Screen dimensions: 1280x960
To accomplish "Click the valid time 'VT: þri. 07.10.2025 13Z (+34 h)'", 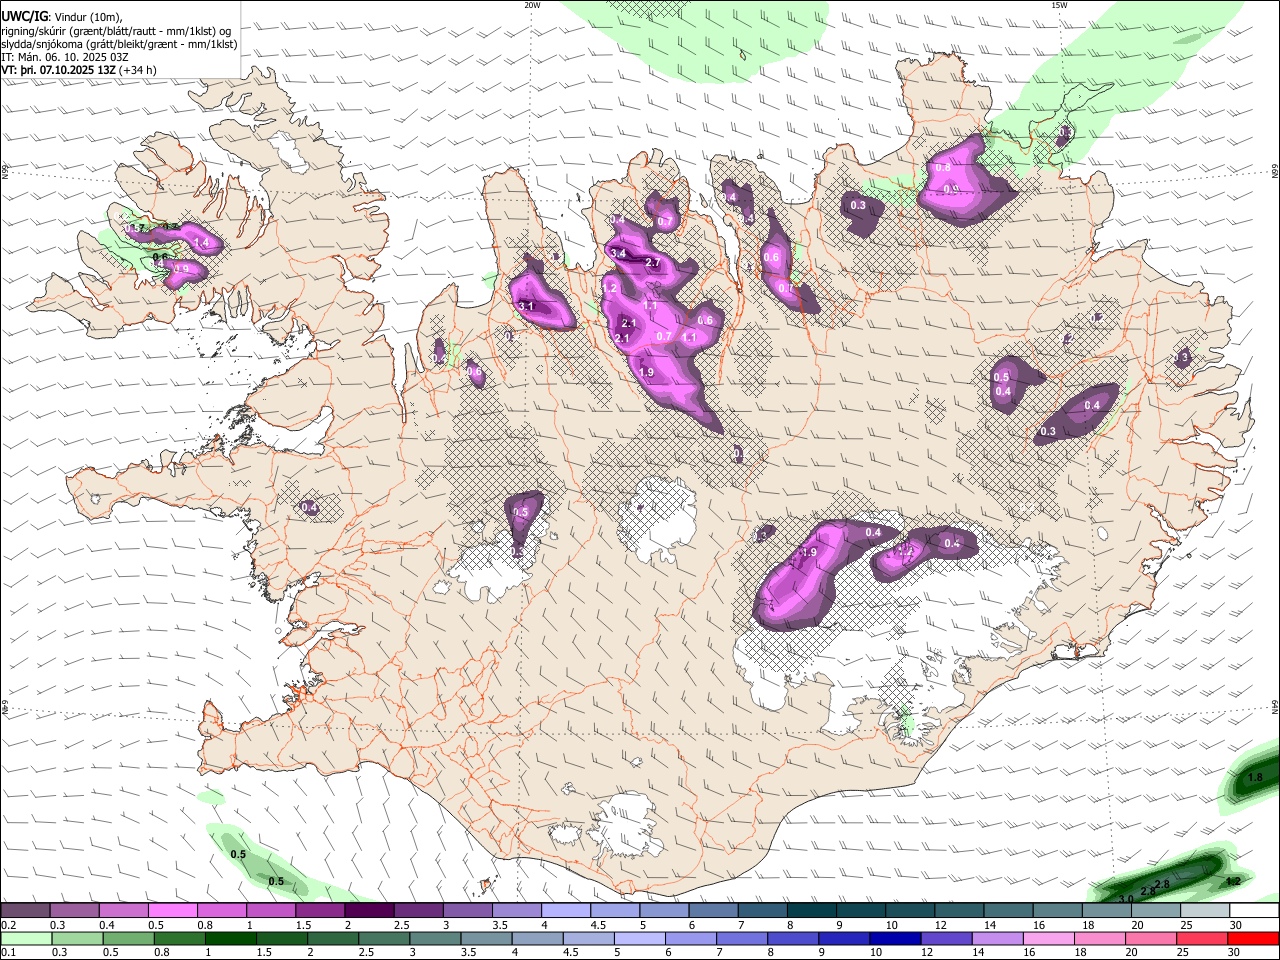I will pyautogui.click(x=79, y=70).
